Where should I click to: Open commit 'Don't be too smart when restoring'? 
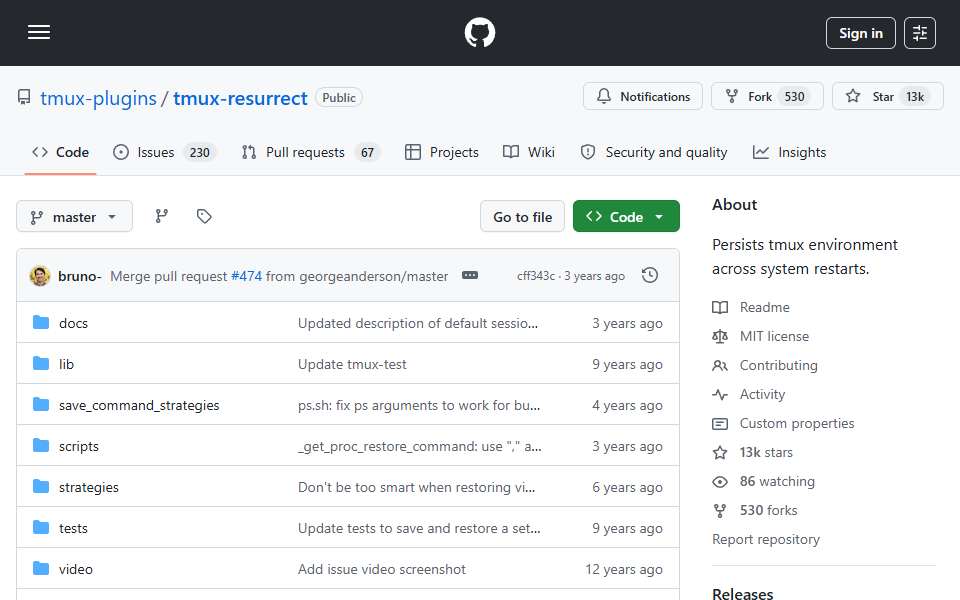coord(416,487)
